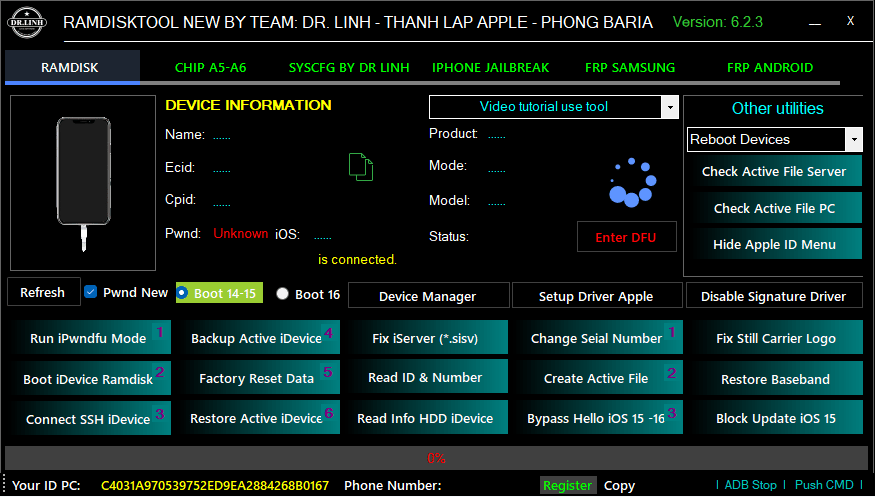Click the Enter DFU button

pyautogui.click(x=626, y=237)
